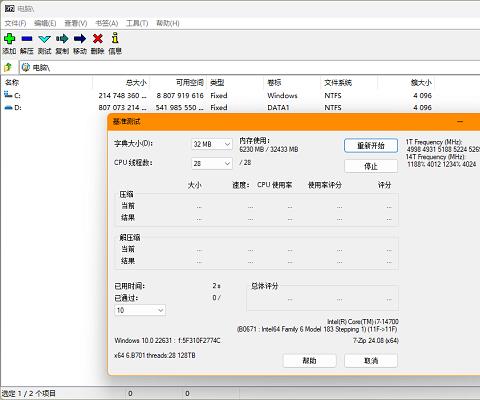Screen dimensions: 480x400
Task: Click the 'DATA1' label cell
Action: [278, 108]
